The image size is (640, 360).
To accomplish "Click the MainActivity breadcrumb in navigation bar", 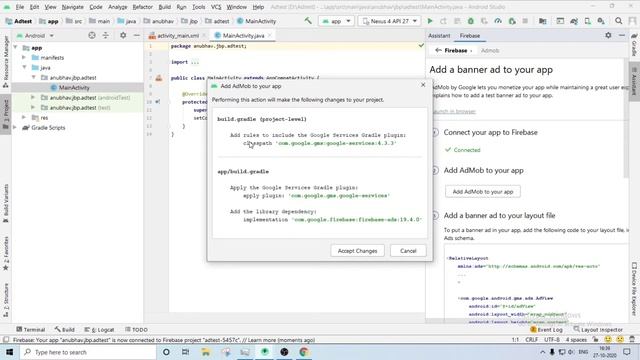I will pos(256,21).
